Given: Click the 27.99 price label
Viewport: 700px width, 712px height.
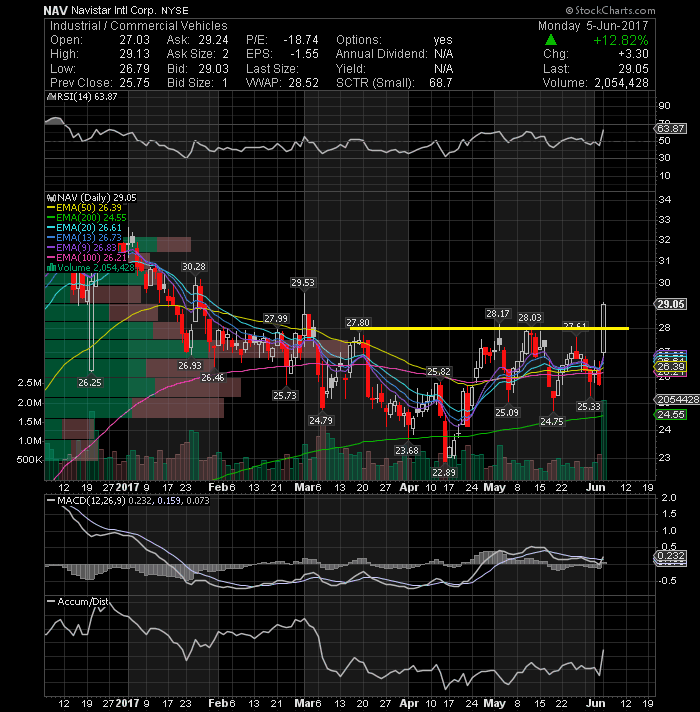Looking at the screenshot, I should (276, 318).
